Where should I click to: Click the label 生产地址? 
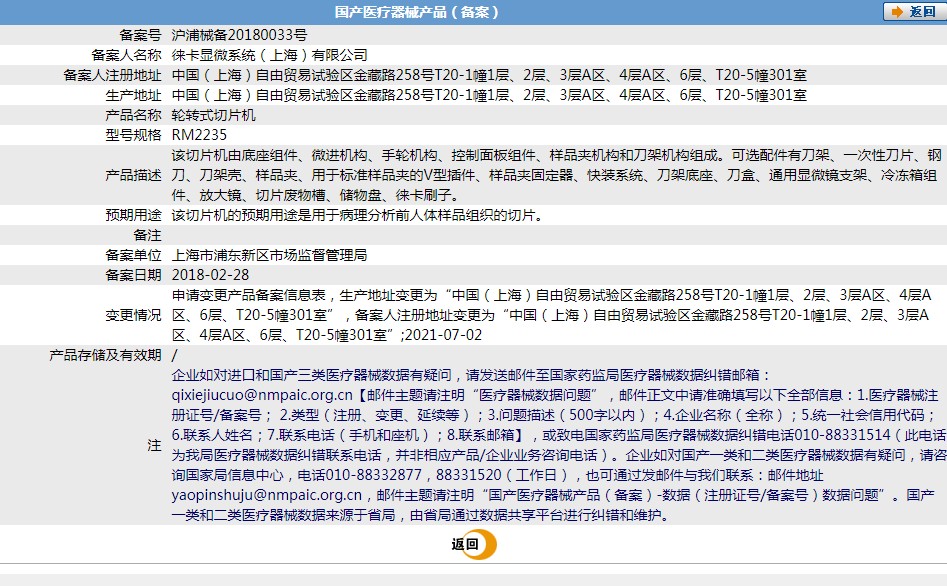pyautogui.click(x=133, y=95)
